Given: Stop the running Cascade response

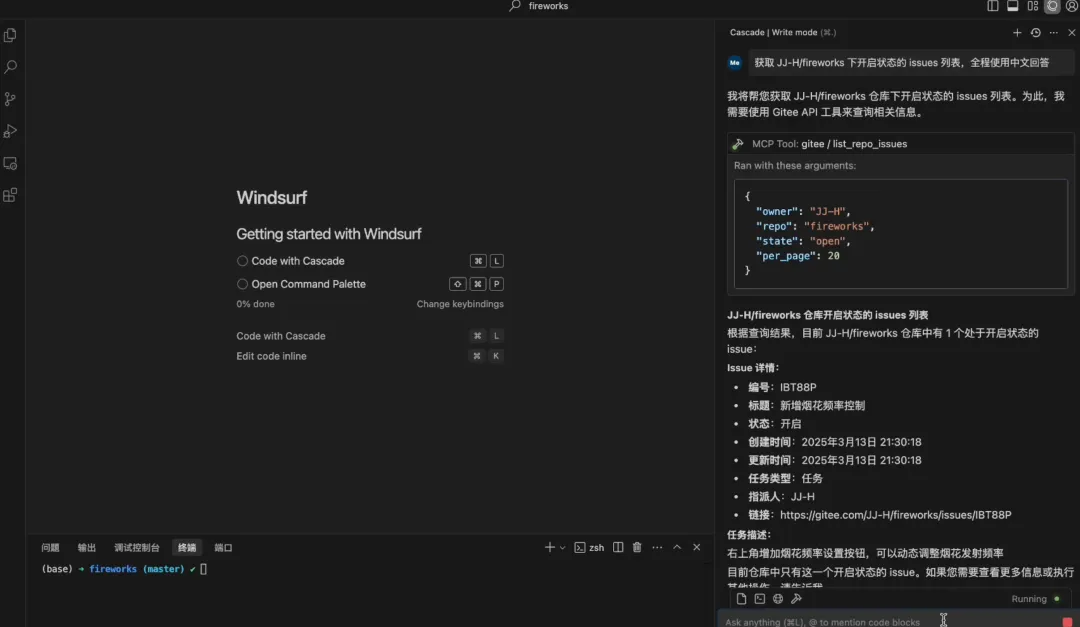Looking at the screenshot, I should [x=1067, y=622].
